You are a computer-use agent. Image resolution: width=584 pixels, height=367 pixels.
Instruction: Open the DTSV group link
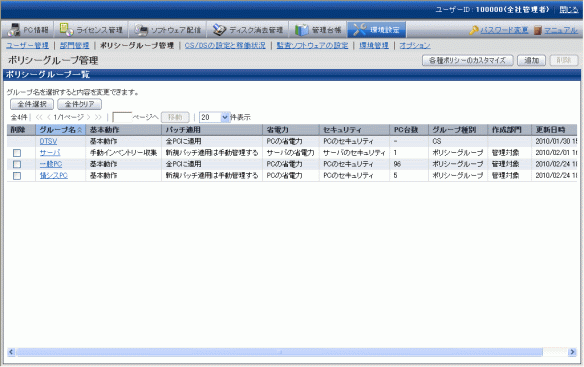coord(48,142)
